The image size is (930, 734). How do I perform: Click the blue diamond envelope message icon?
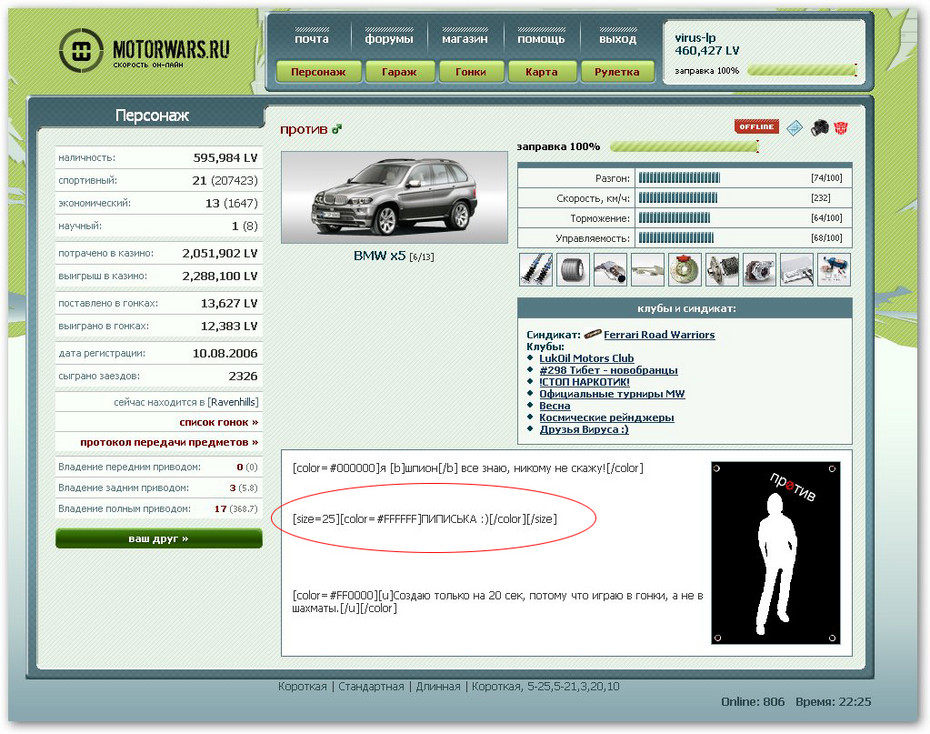click(794, 127)
